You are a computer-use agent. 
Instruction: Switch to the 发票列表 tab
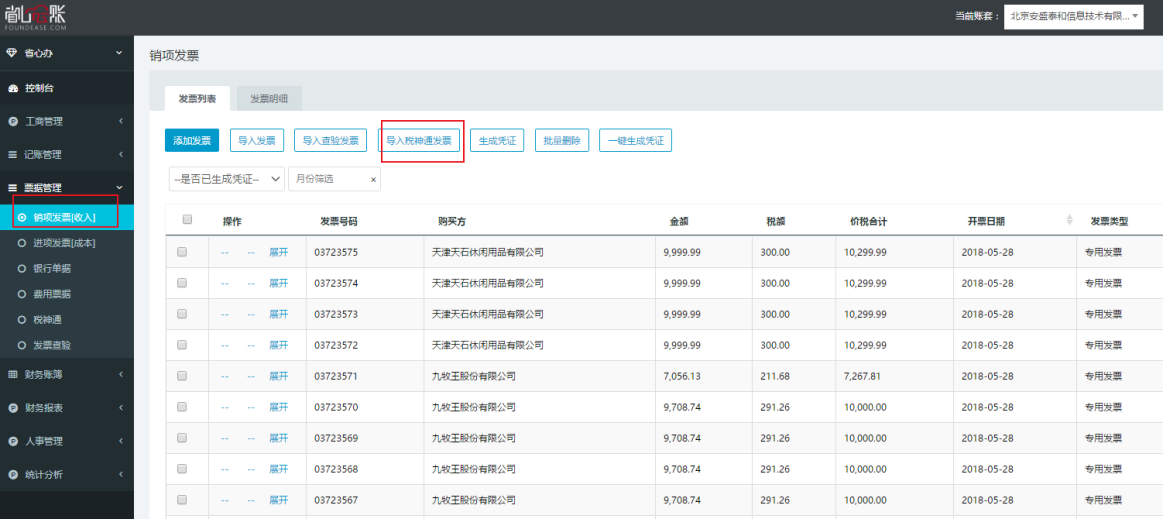[x=197, y=99]
